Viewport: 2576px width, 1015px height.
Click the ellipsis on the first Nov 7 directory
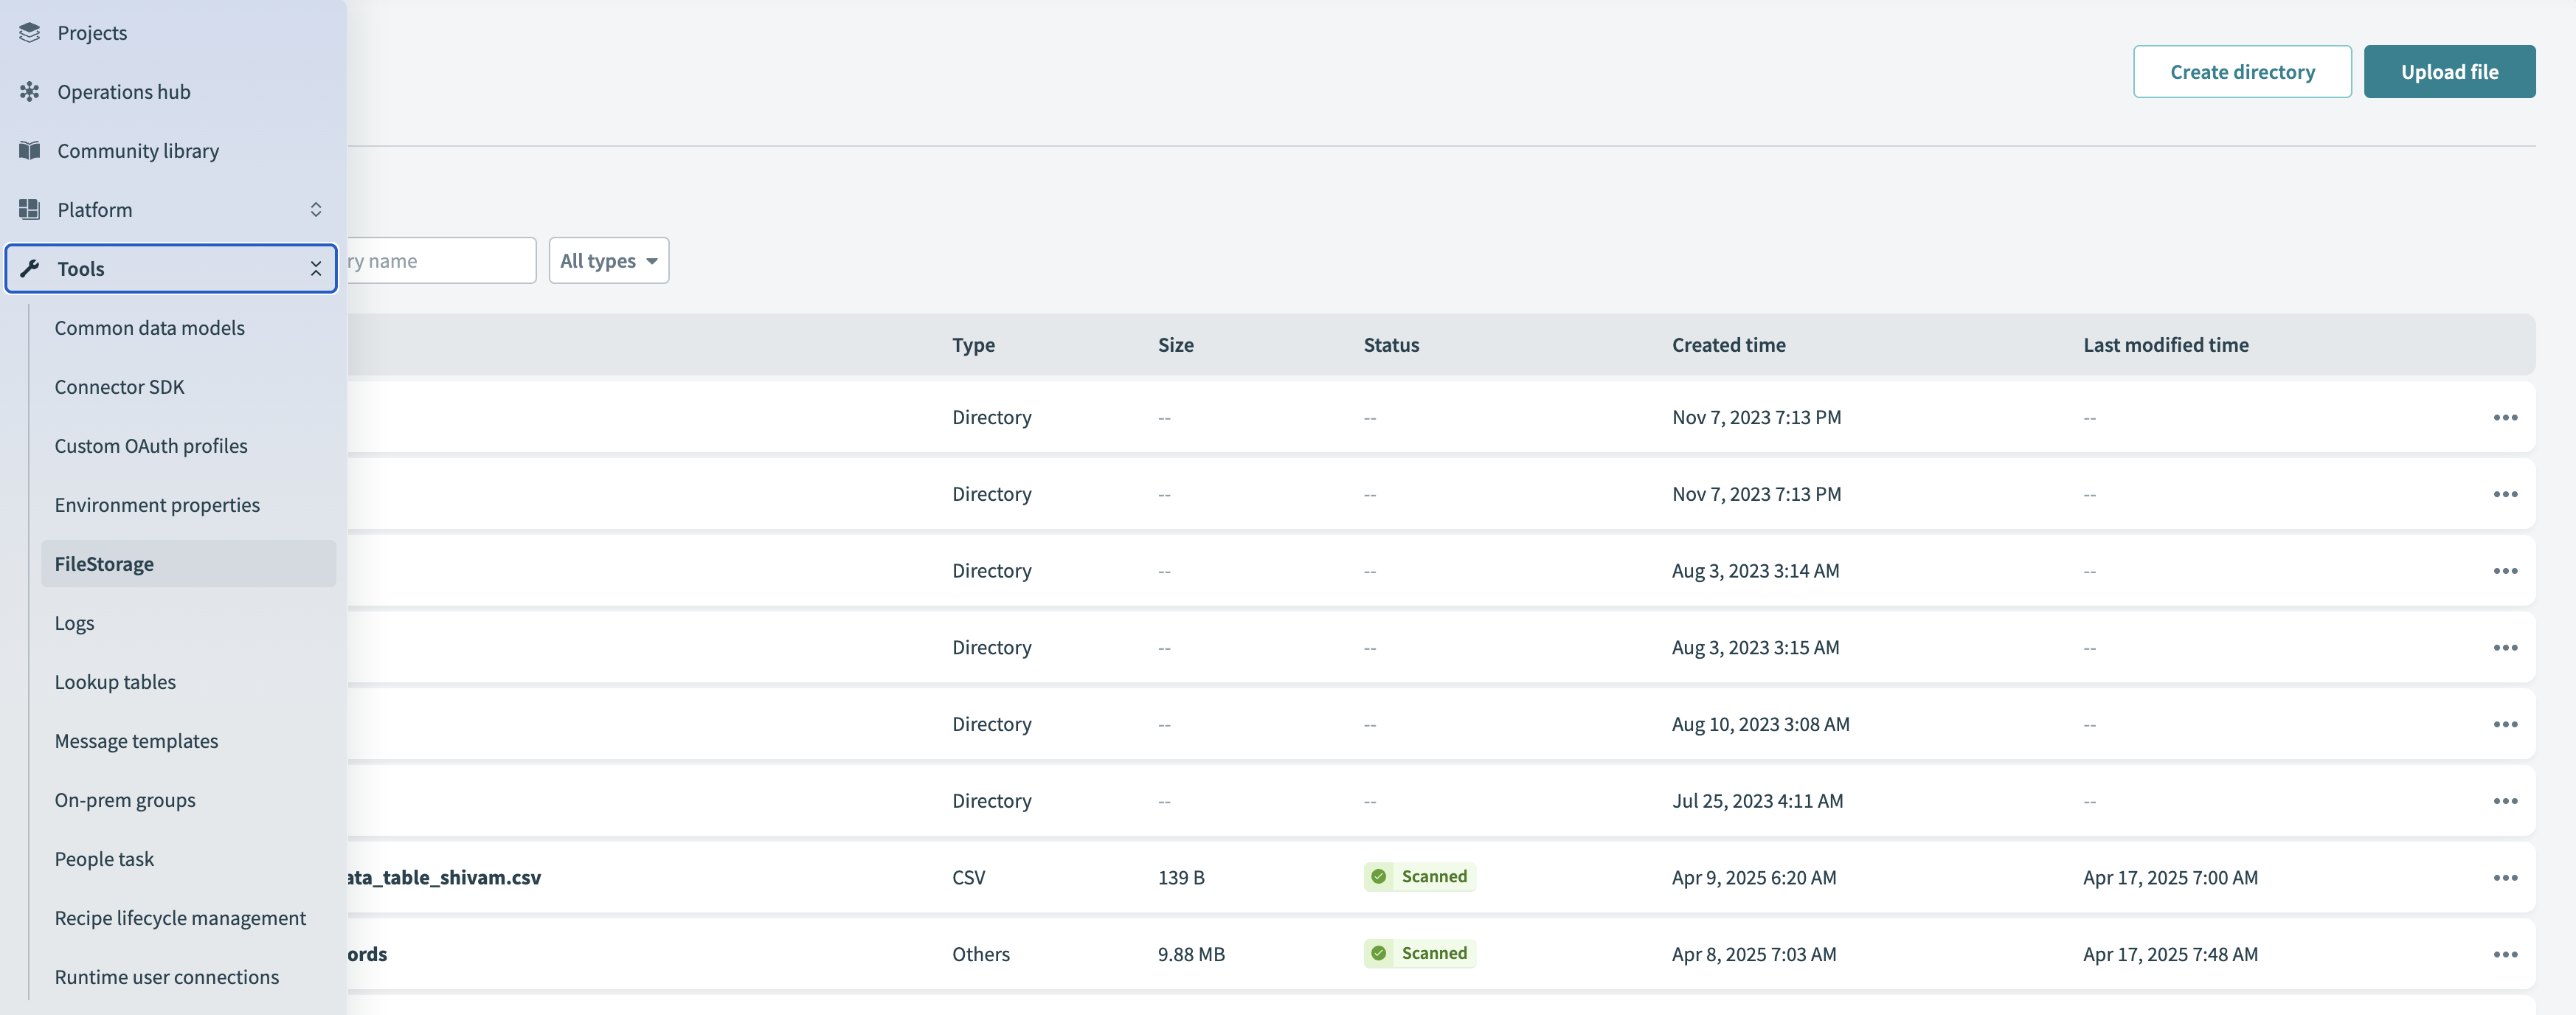click(x=2506, y=417)
